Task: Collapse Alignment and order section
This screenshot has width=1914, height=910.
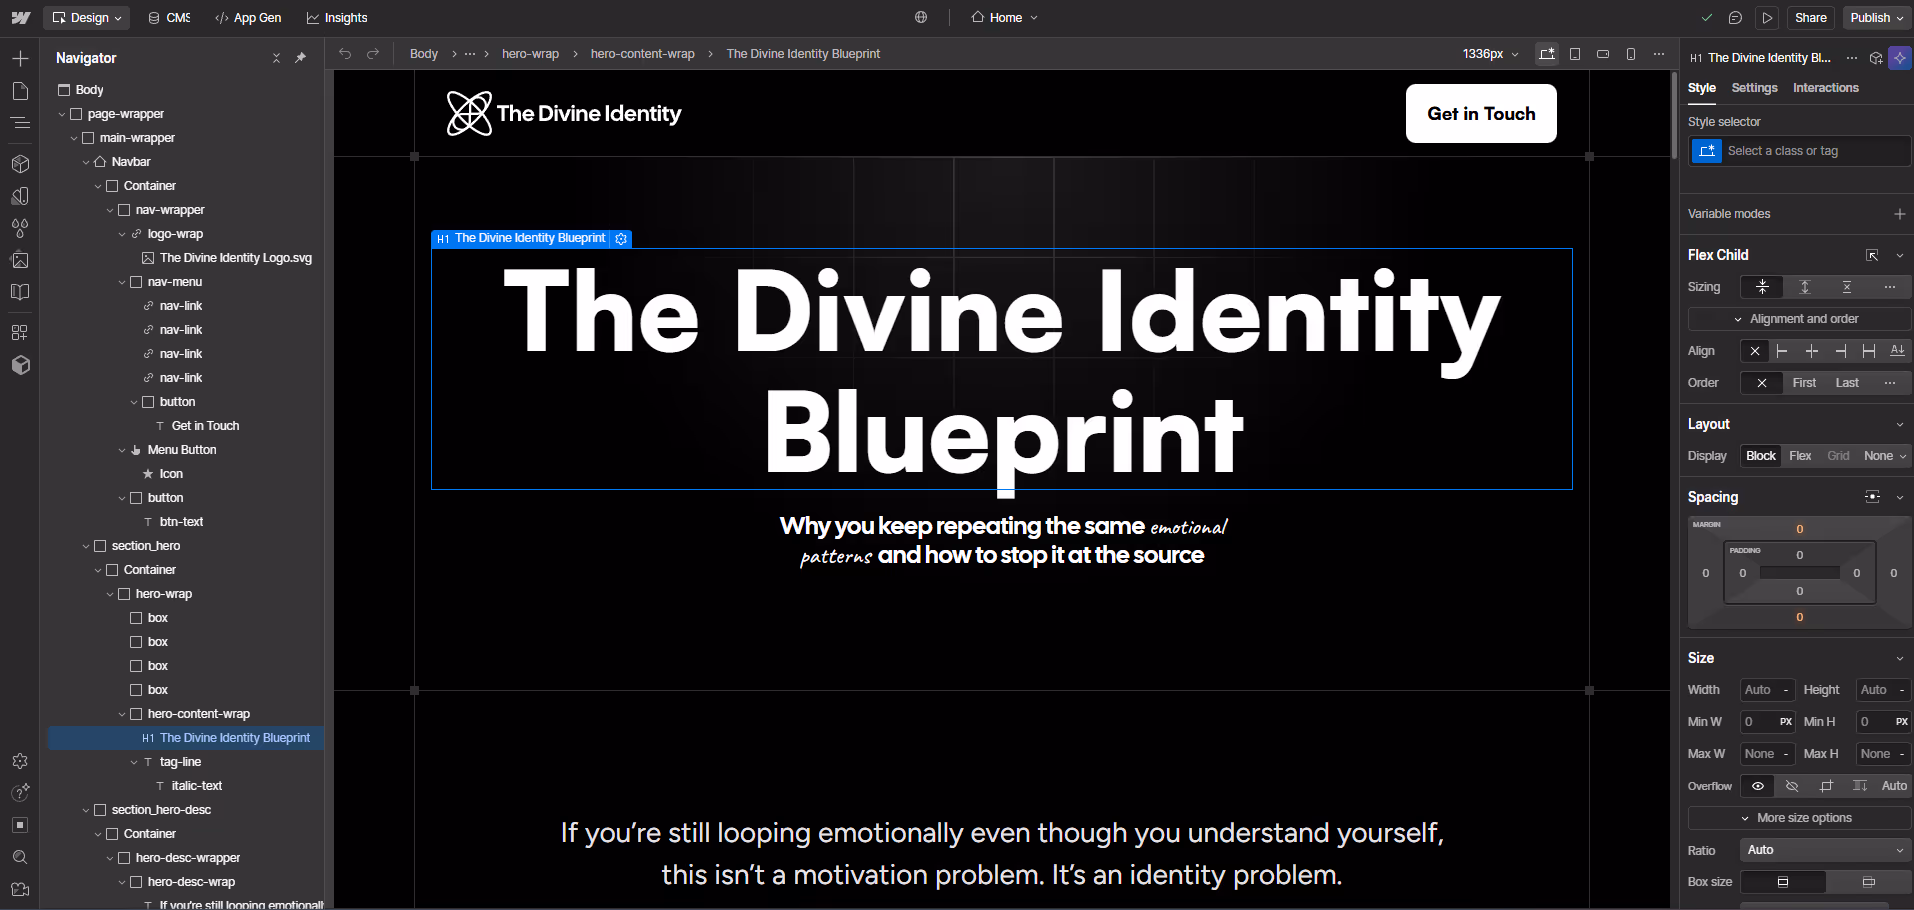Action: coord(1799,319)
